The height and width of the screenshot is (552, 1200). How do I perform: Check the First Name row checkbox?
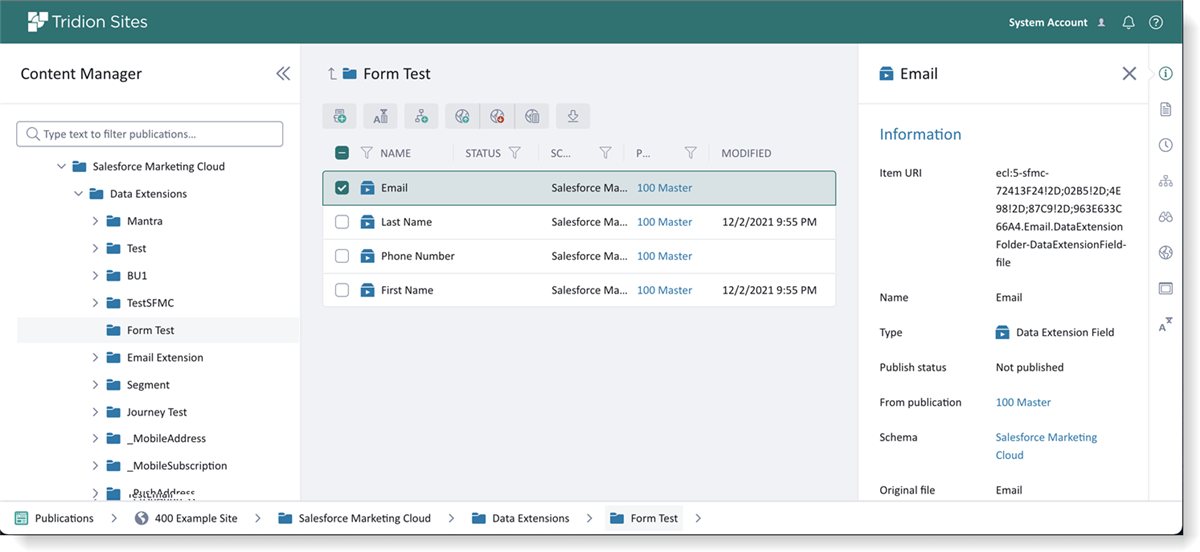(341, 290)
